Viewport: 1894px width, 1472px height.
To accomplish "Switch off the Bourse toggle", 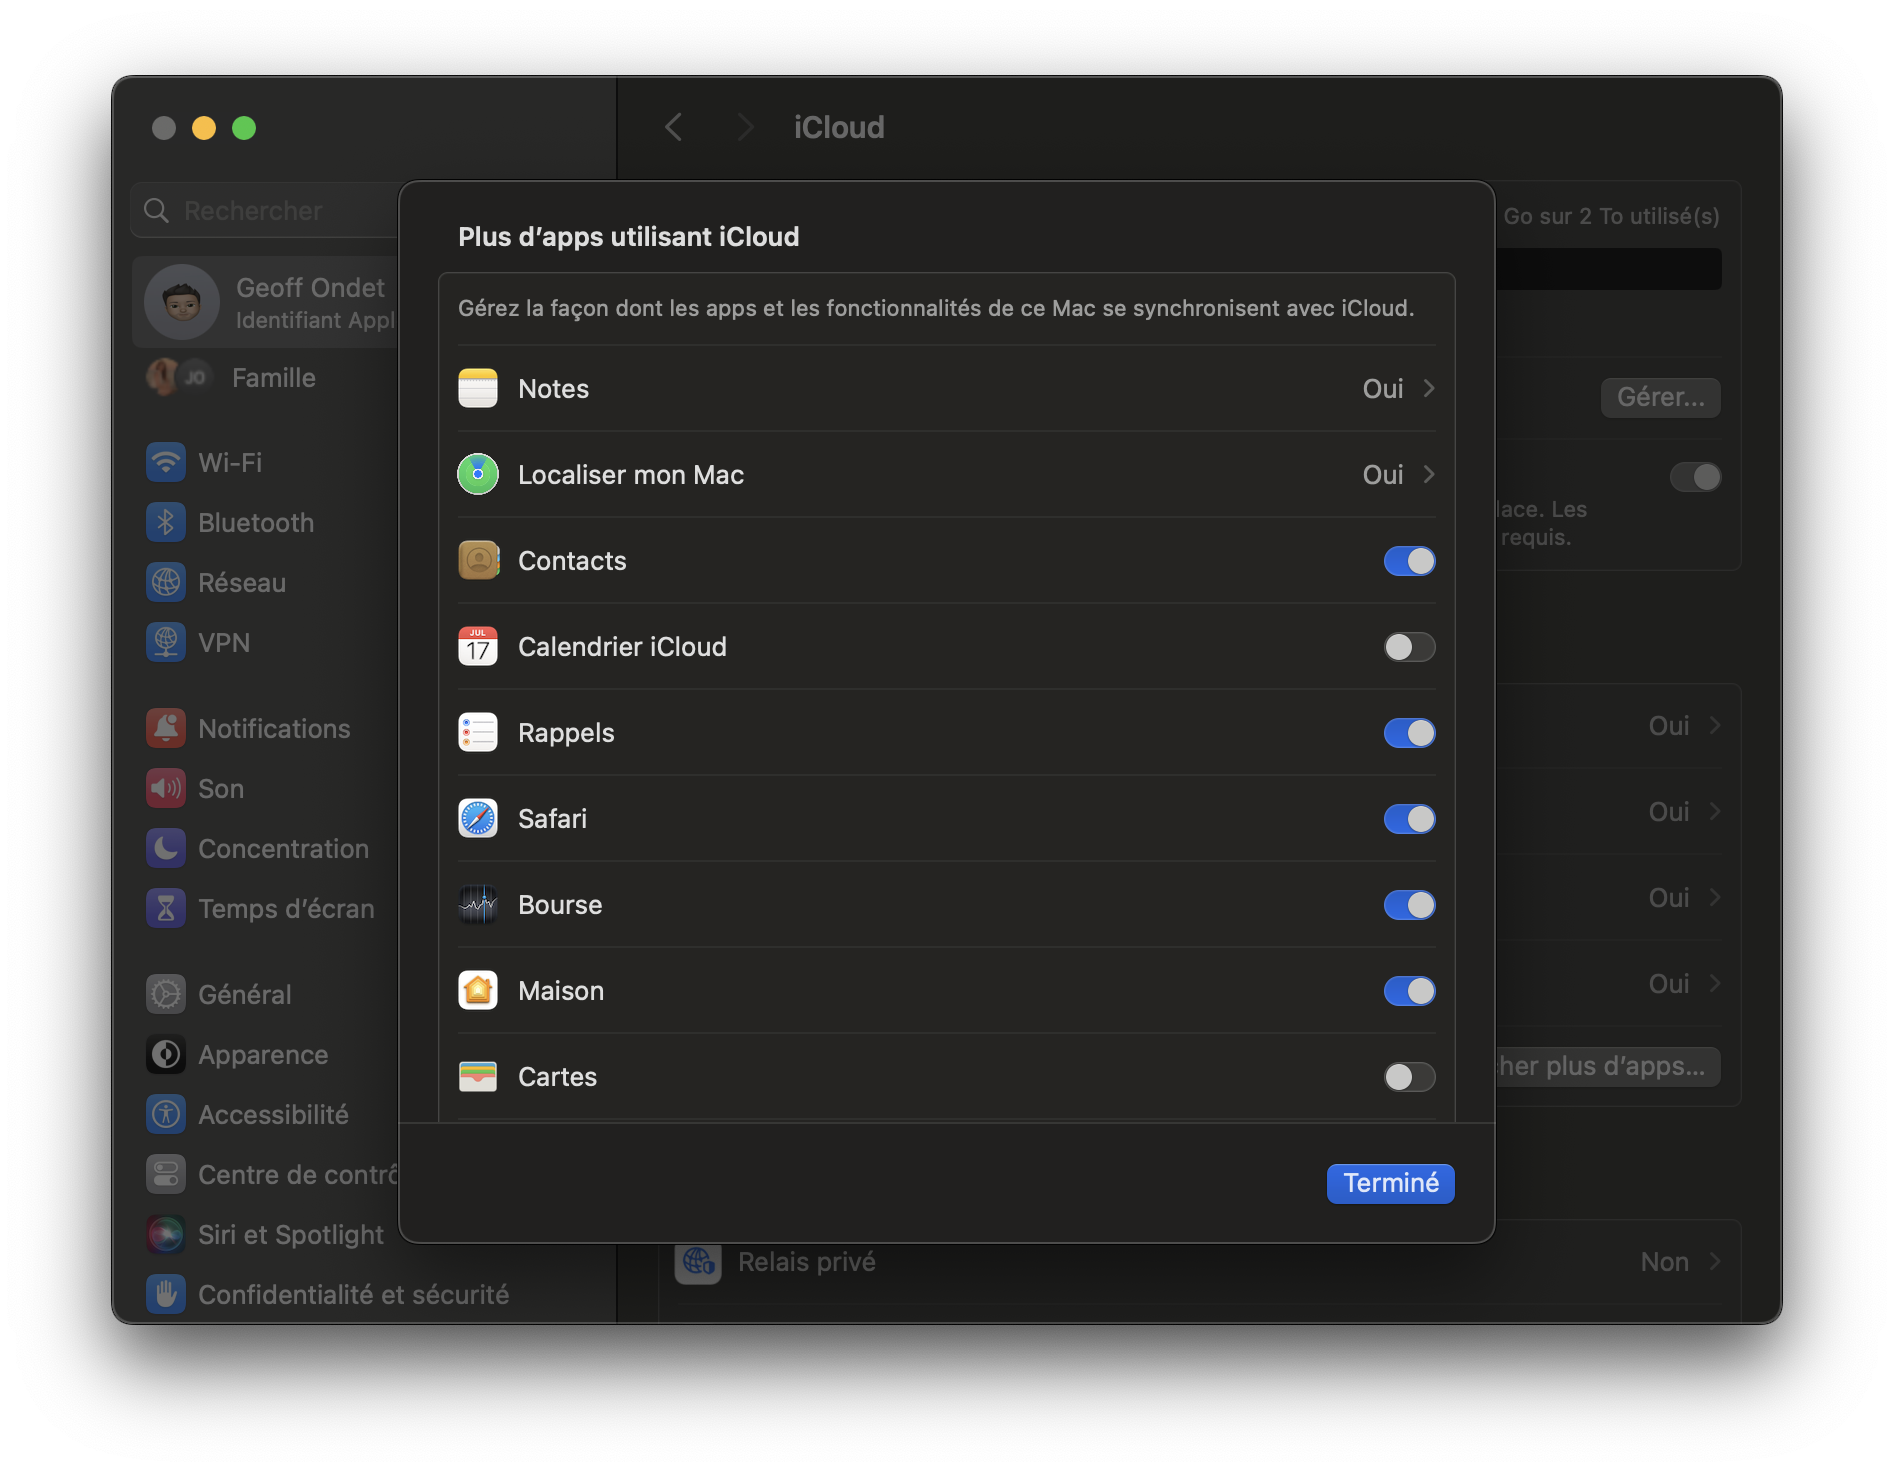I will 1409,905.
